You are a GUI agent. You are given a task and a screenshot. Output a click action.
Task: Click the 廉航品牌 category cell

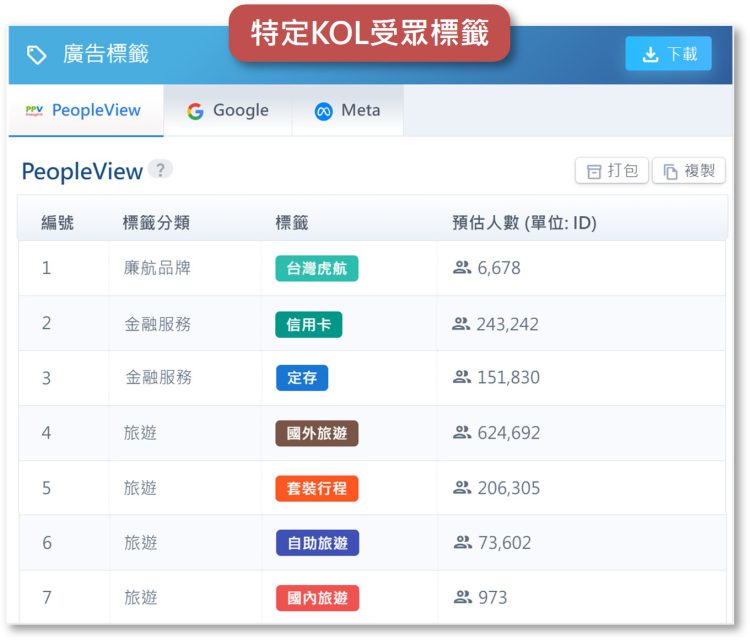pyautogui.click(x=157, y=268)
